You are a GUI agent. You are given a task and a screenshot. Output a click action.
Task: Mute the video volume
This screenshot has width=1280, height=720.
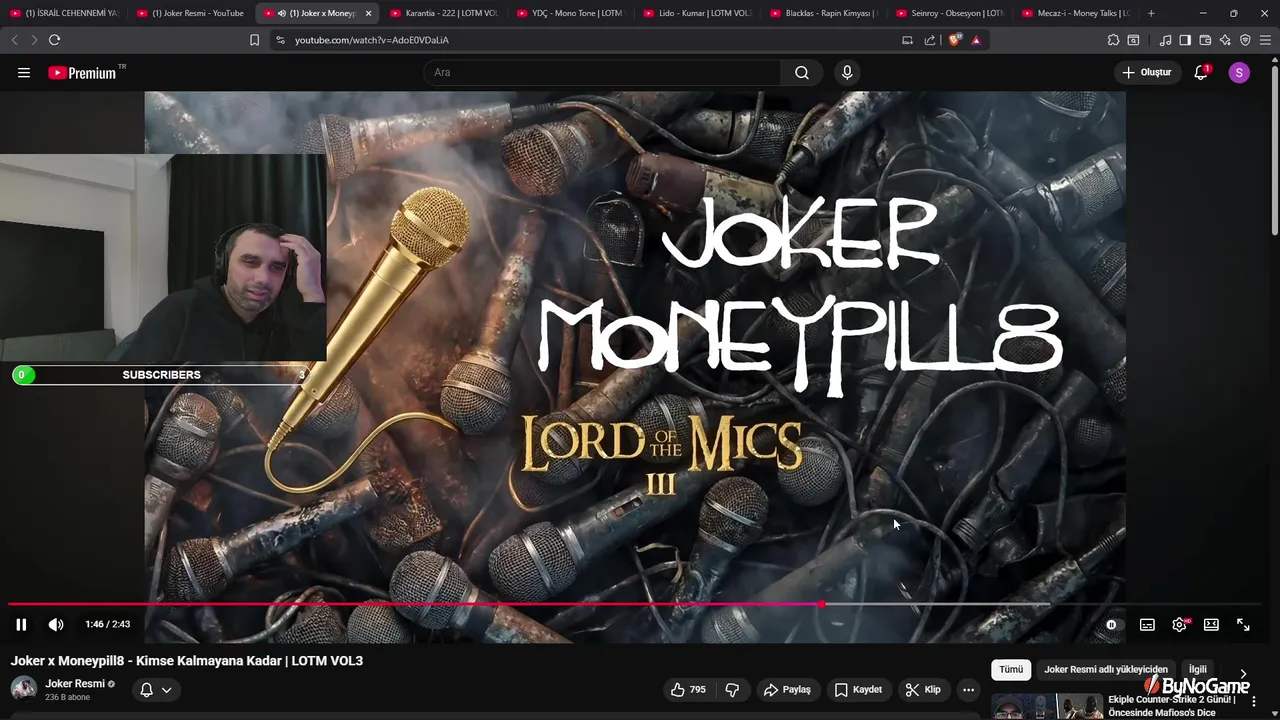click(56, 624)
